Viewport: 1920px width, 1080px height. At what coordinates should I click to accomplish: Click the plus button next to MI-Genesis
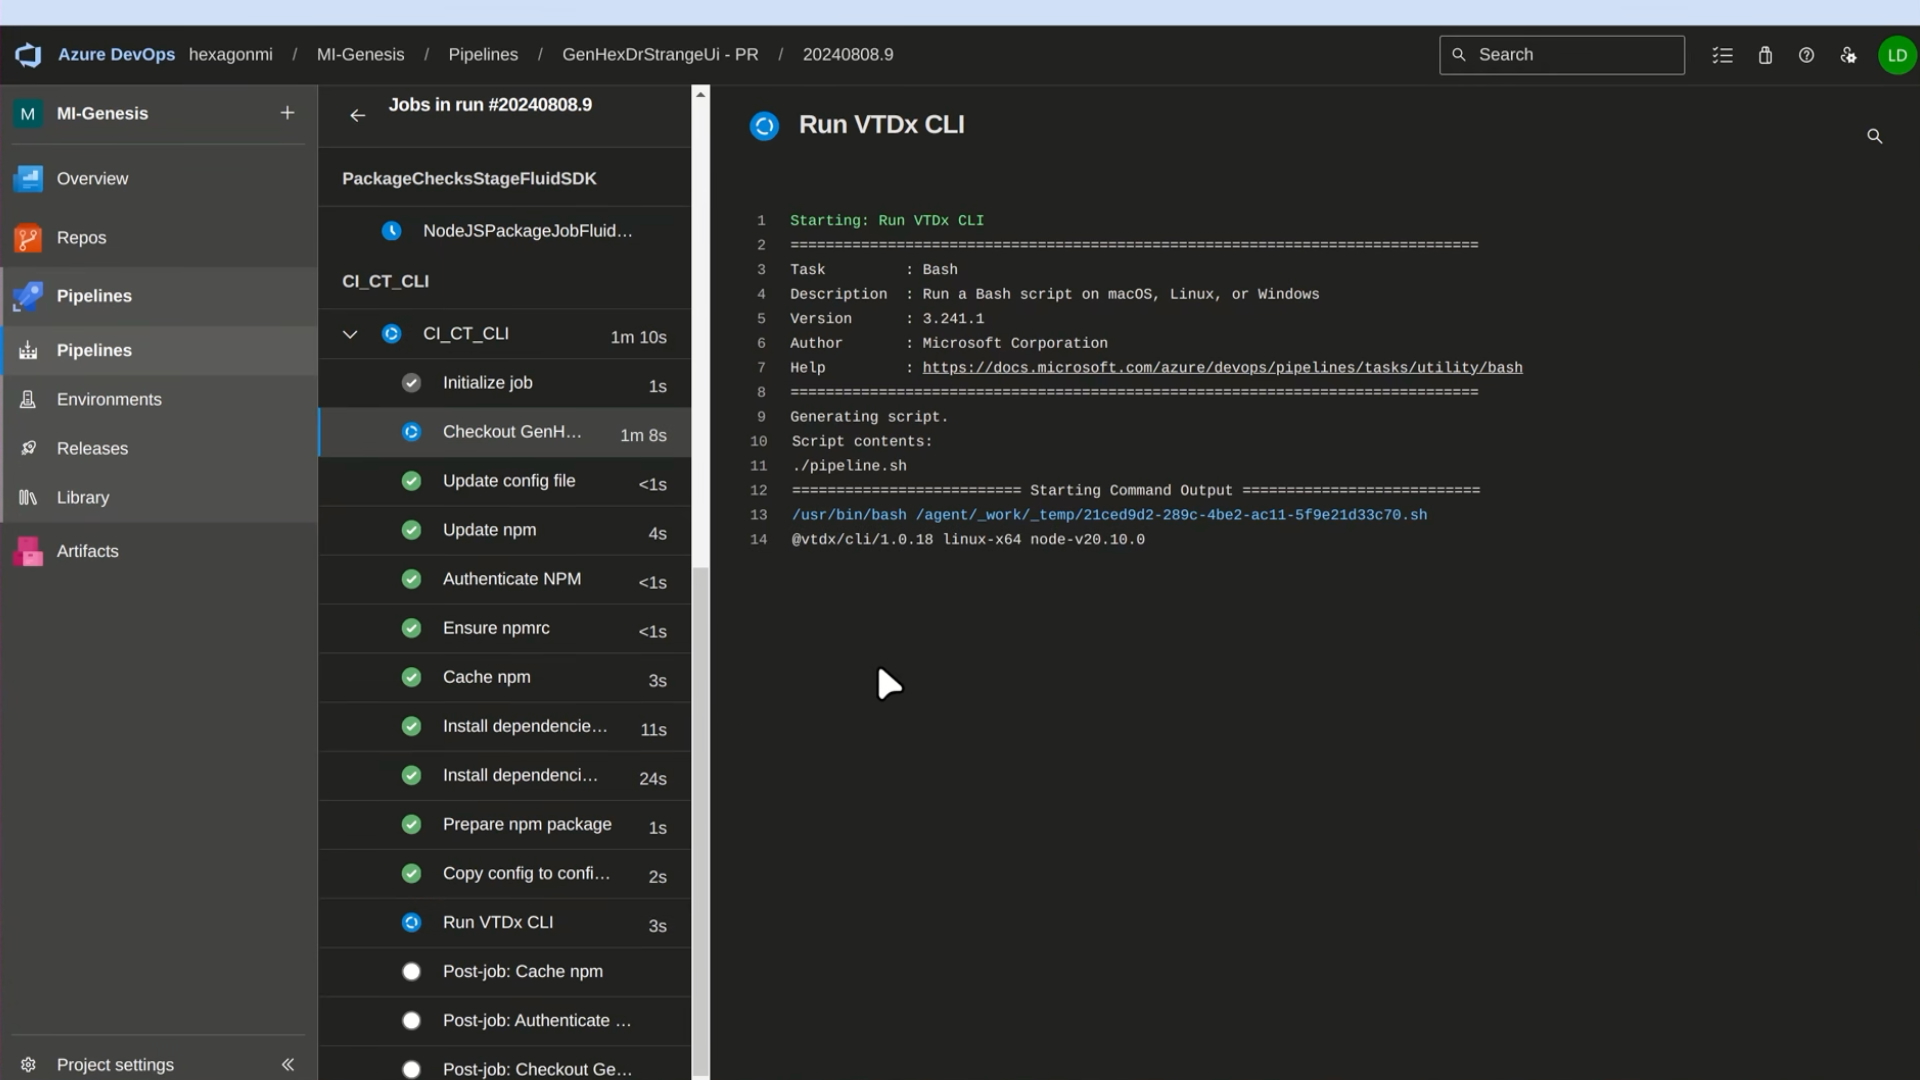pyautogui.click(x=287, y=113)
